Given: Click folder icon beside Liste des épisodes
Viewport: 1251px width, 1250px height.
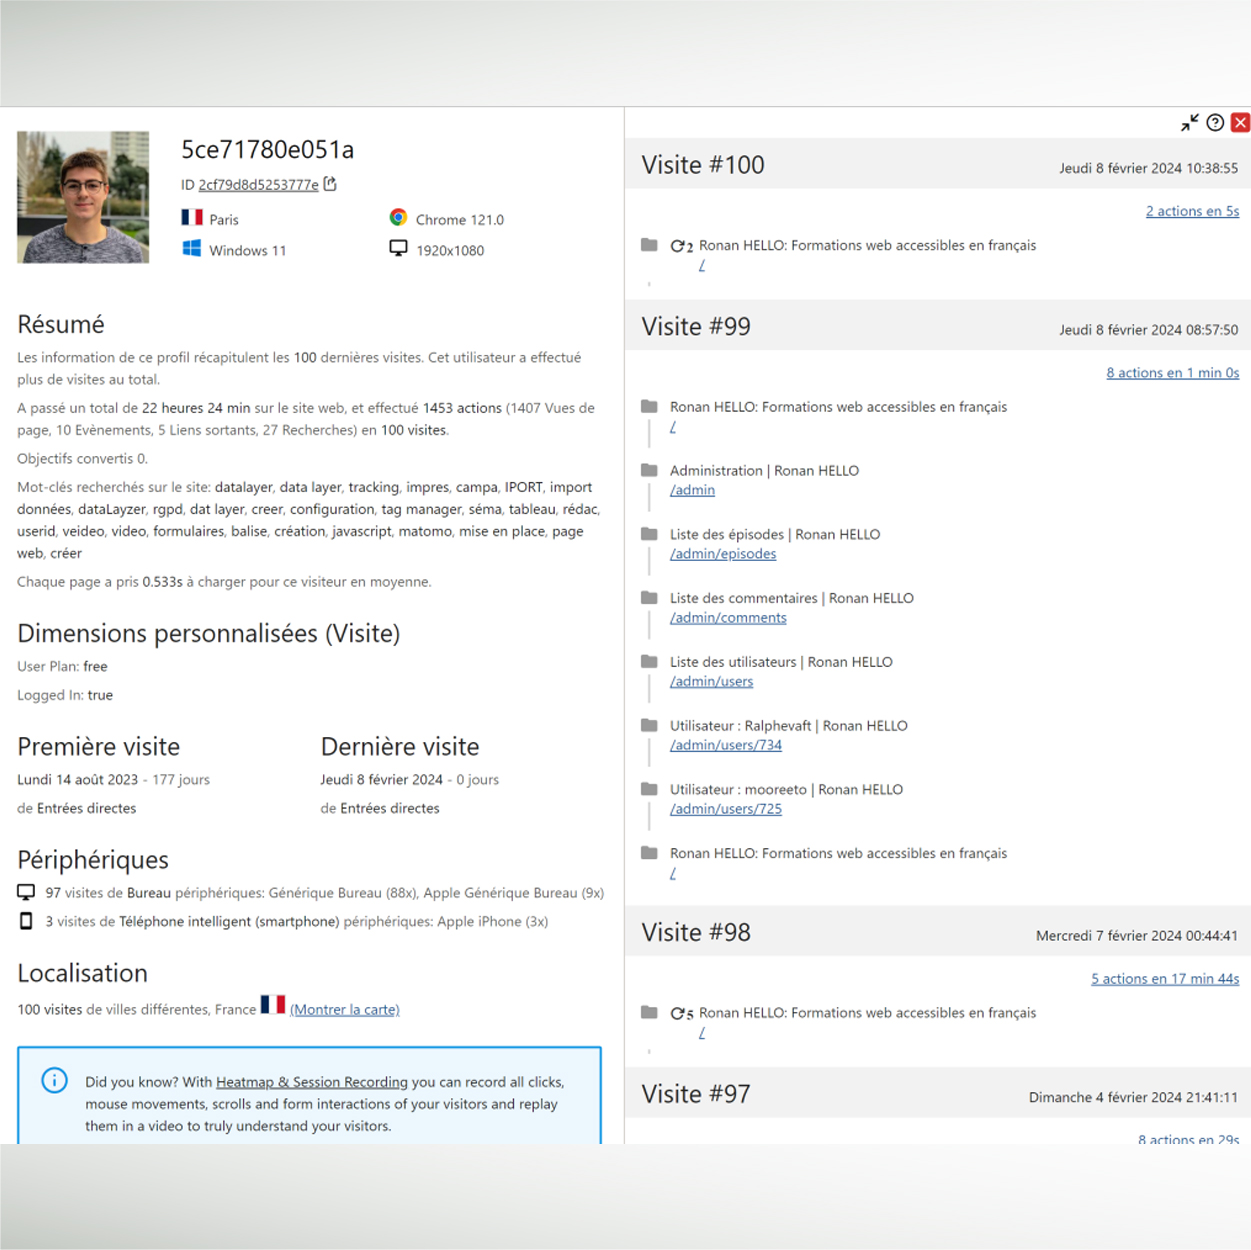Looking at the screenshot, I should (649, 534).
